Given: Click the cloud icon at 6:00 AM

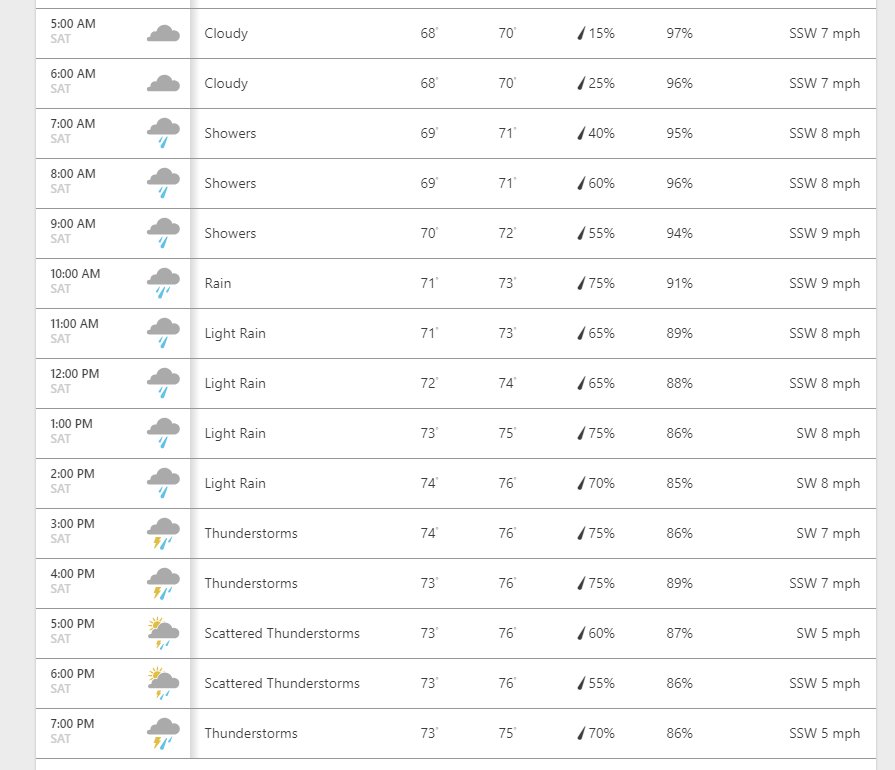Looking at the screenshot, I should click(x=163, y=83).
